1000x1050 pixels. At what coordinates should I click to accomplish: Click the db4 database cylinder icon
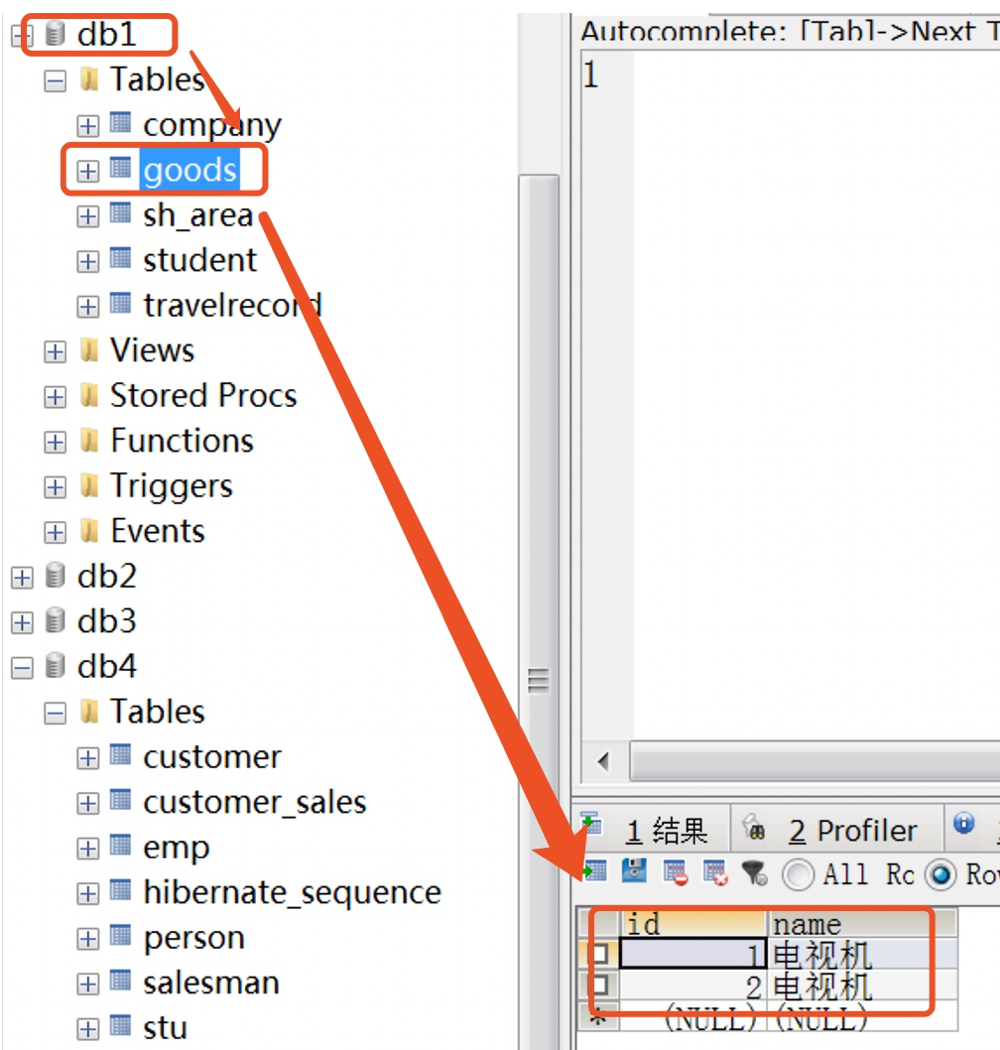pyautogui.click(x=55, y=666)
